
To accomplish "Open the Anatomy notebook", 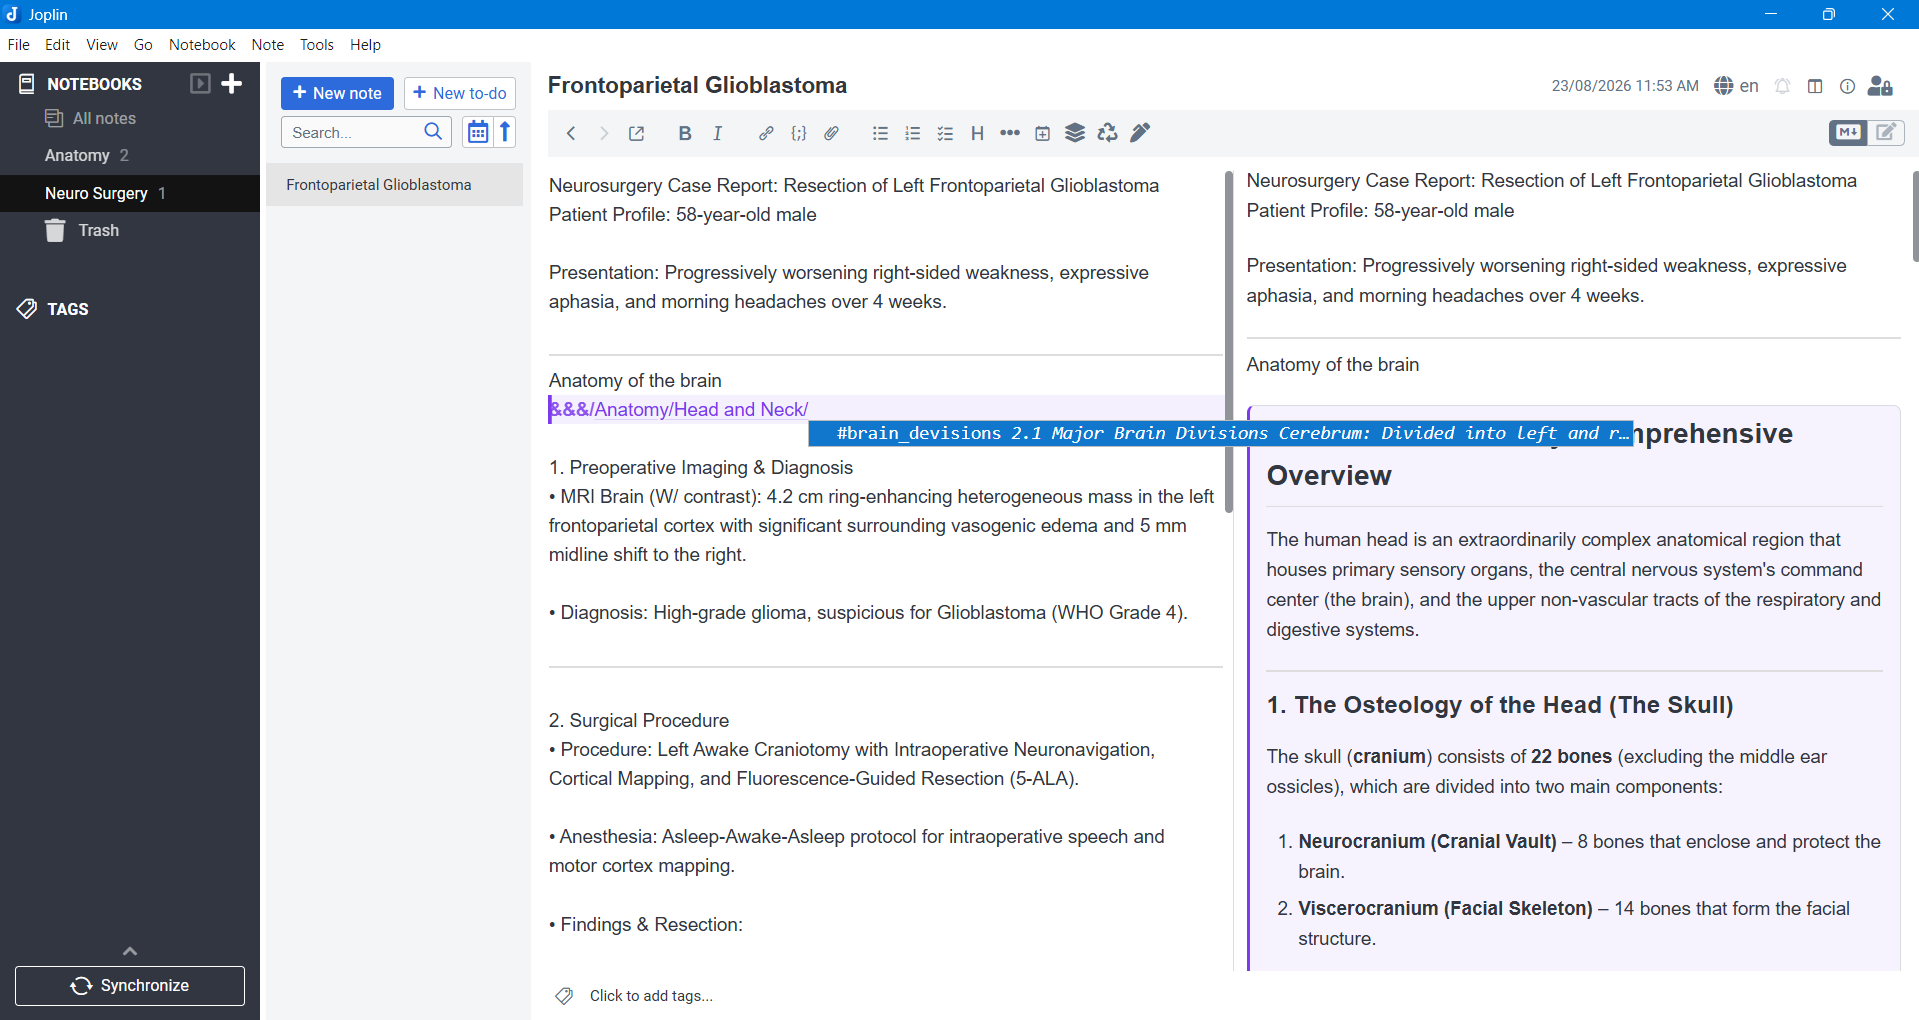I will coord(130,155).
